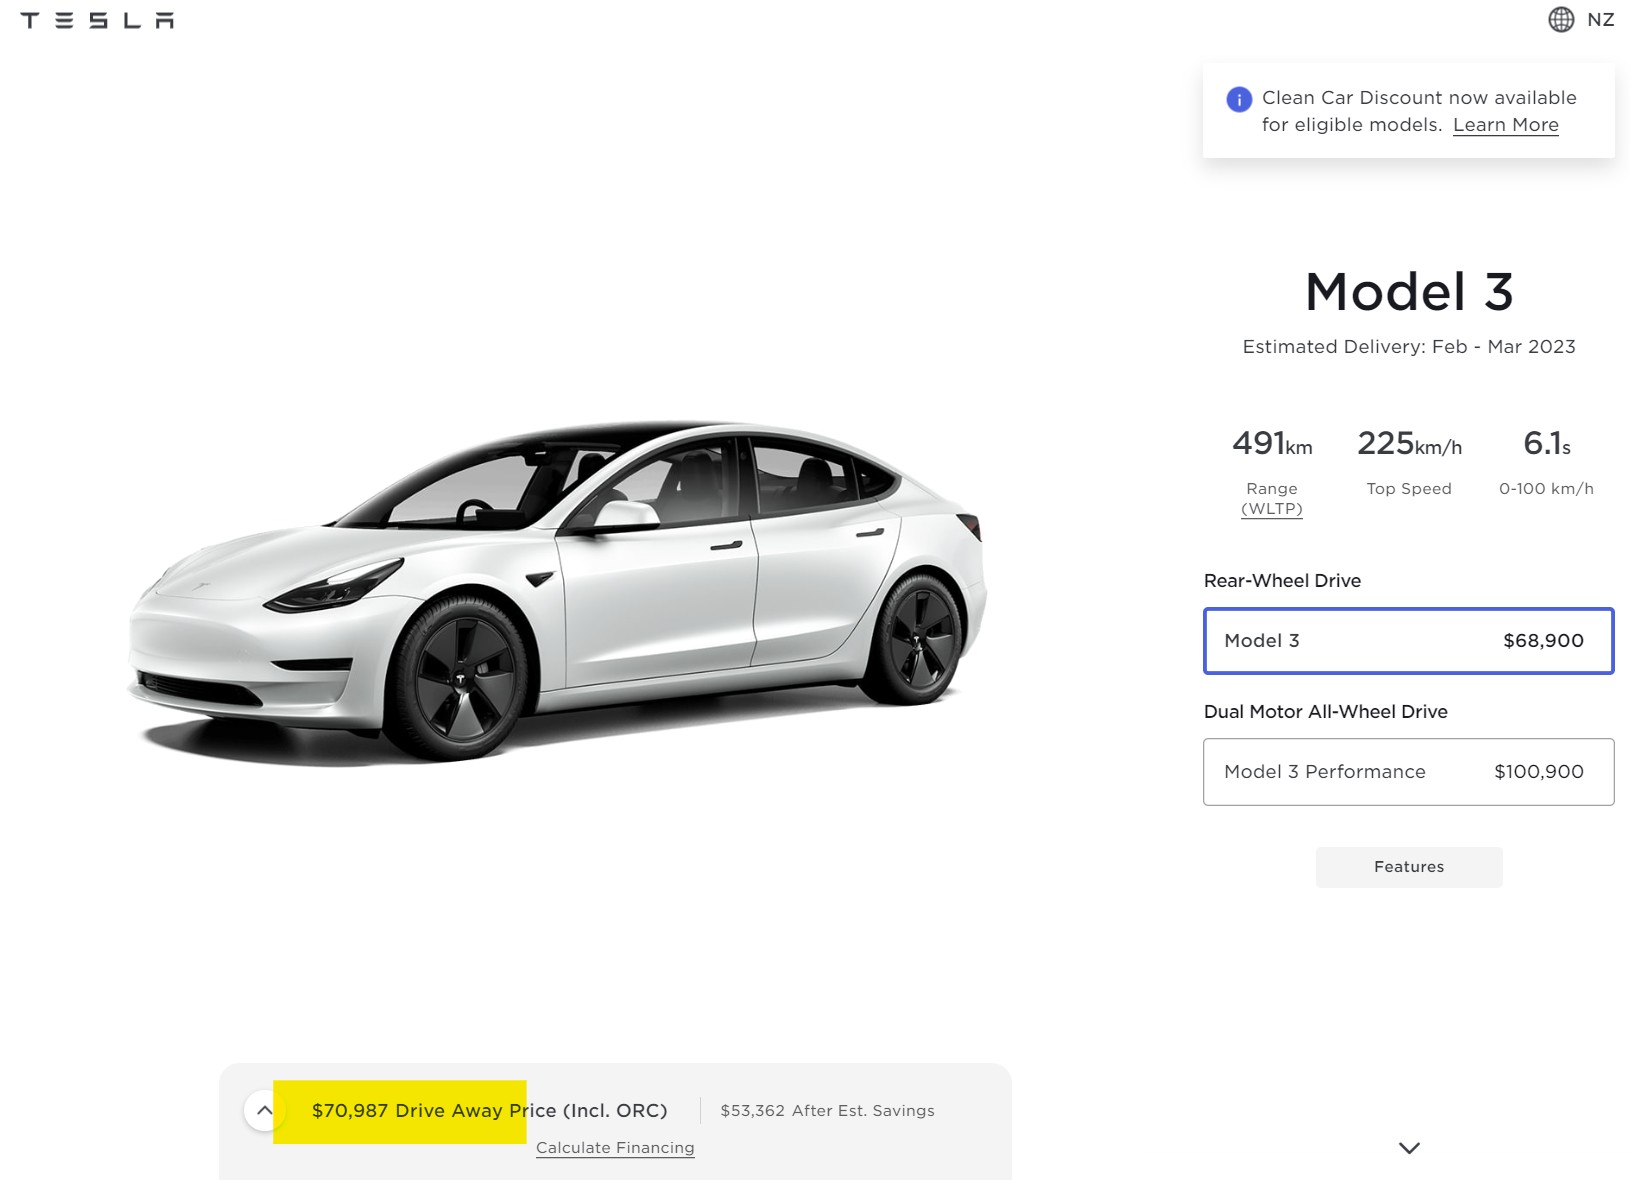
Task: Select the Model 3 Rear-Wheel Drive option
Action: [1408, 641]
